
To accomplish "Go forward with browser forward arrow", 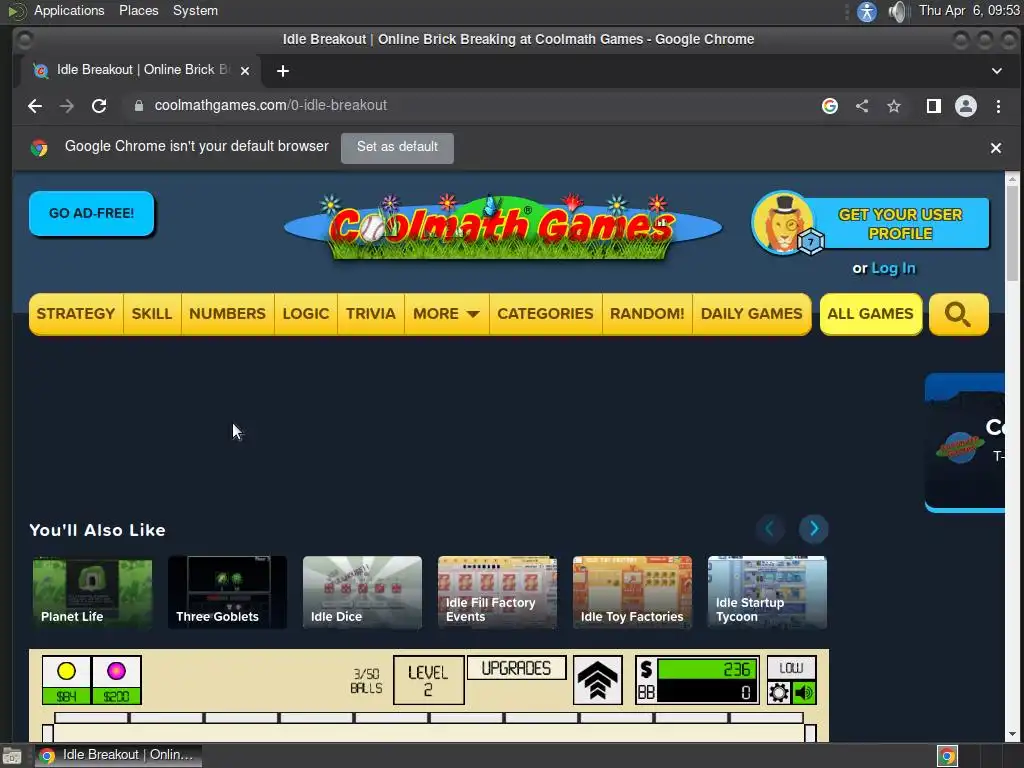I will pos(67,106).
